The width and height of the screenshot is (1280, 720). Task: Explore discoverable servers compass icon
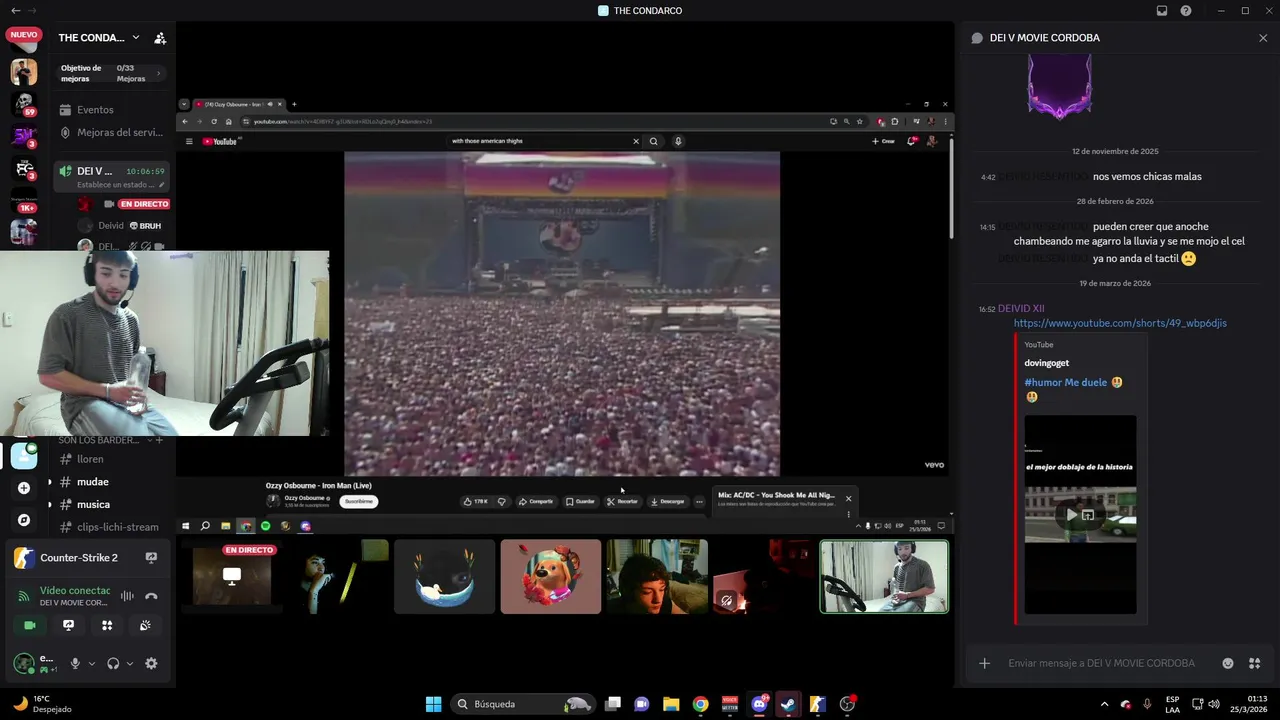click(x=24, y=520)
